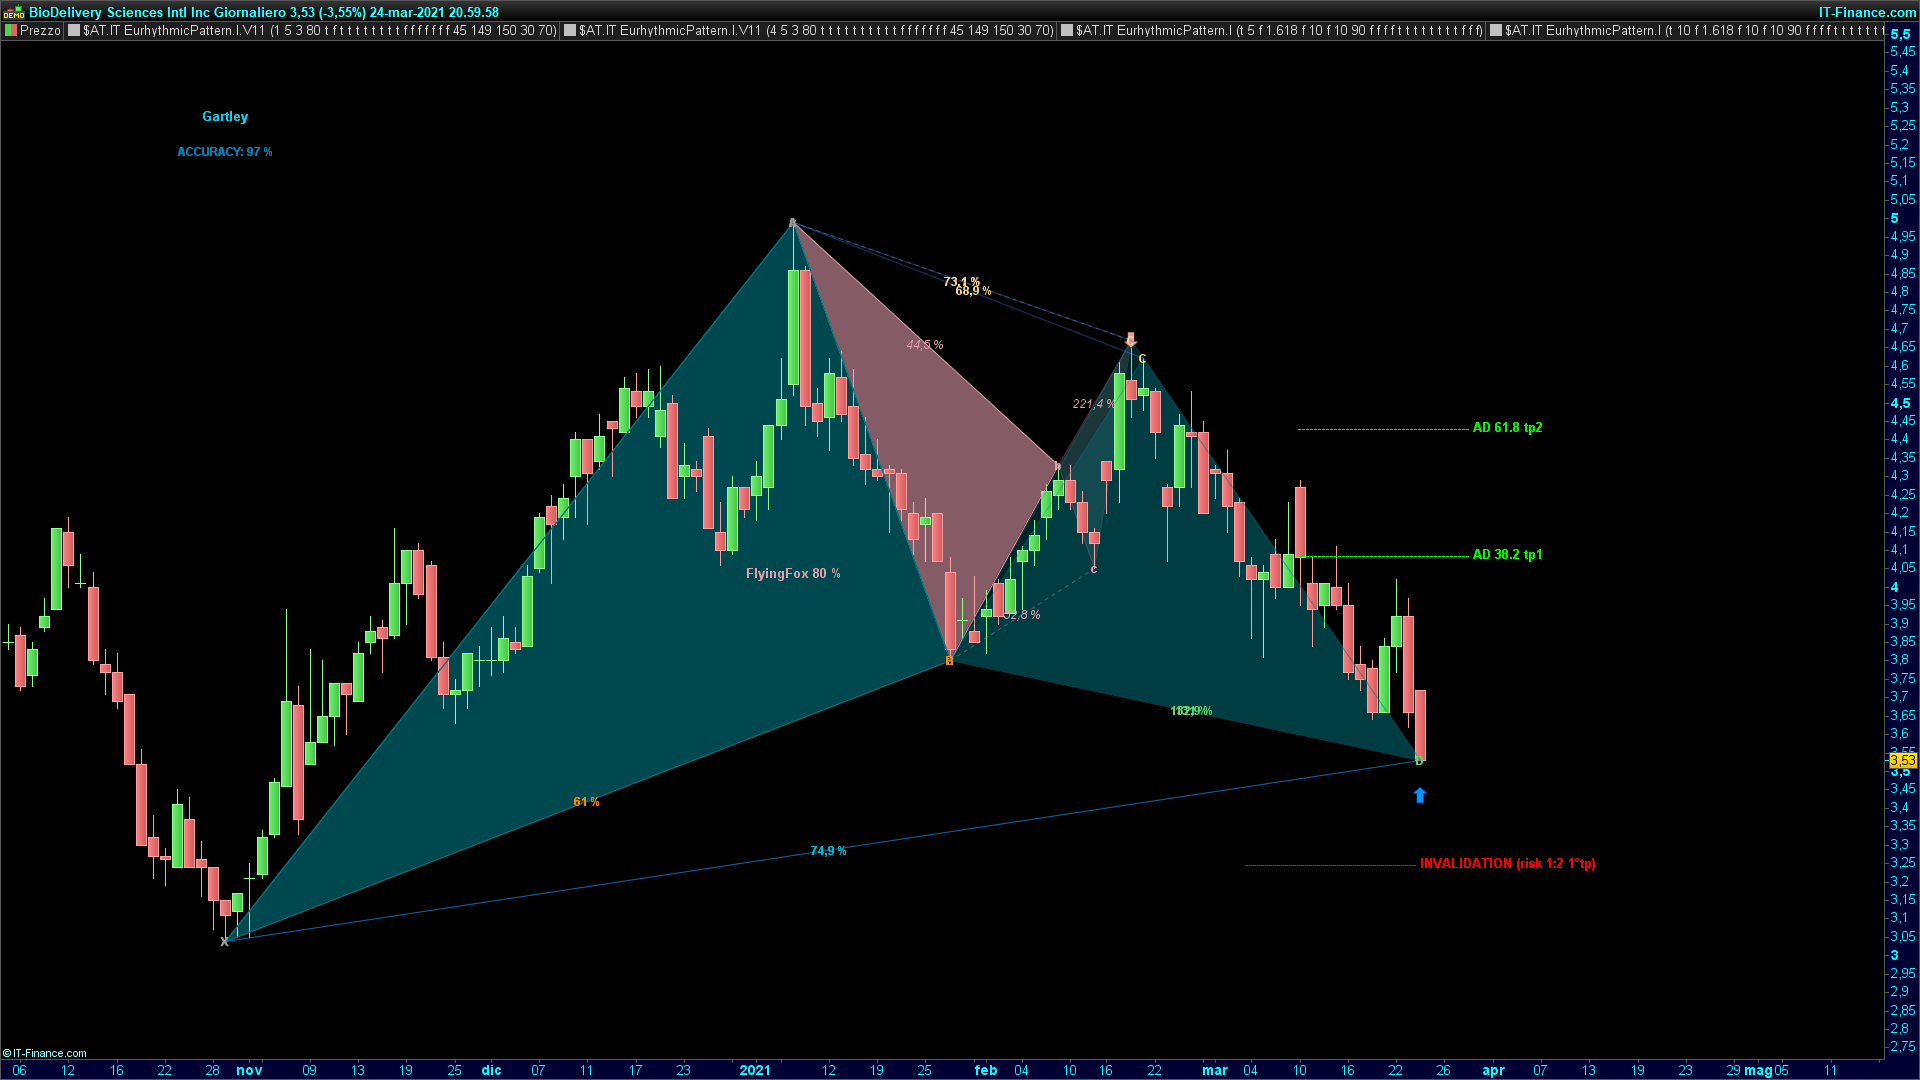1920x1080 pixels.
Task: Click the AD 38.2 tp1 target label
Action: (1507, 555)
